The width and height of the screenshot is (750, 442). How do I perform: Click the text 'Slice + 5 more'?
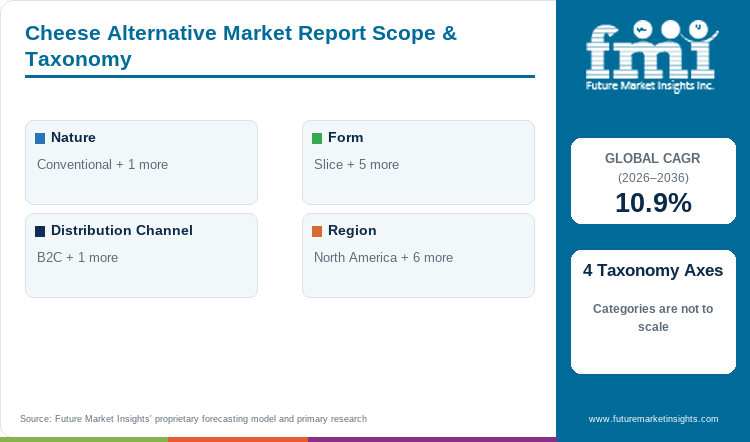coord(356,165)
